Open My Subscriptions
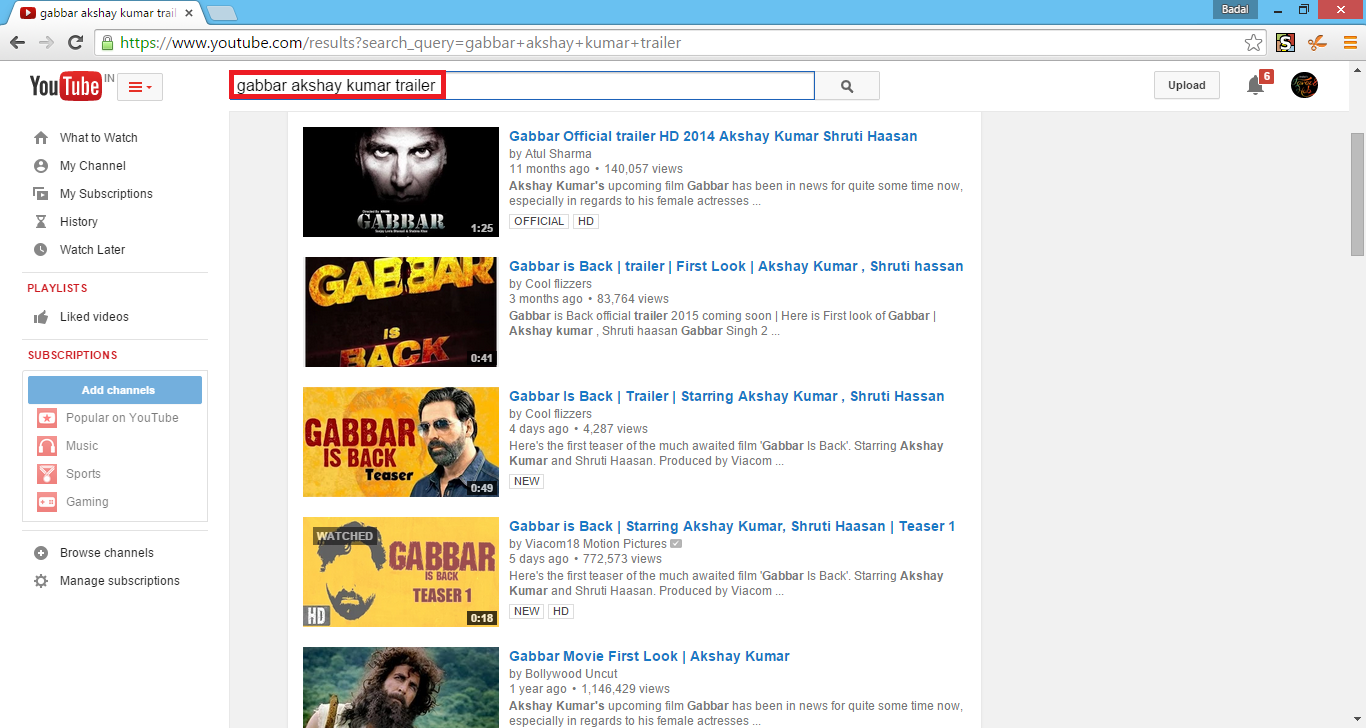This screenshot has width=1366, height=728. (x=106, y=194)
